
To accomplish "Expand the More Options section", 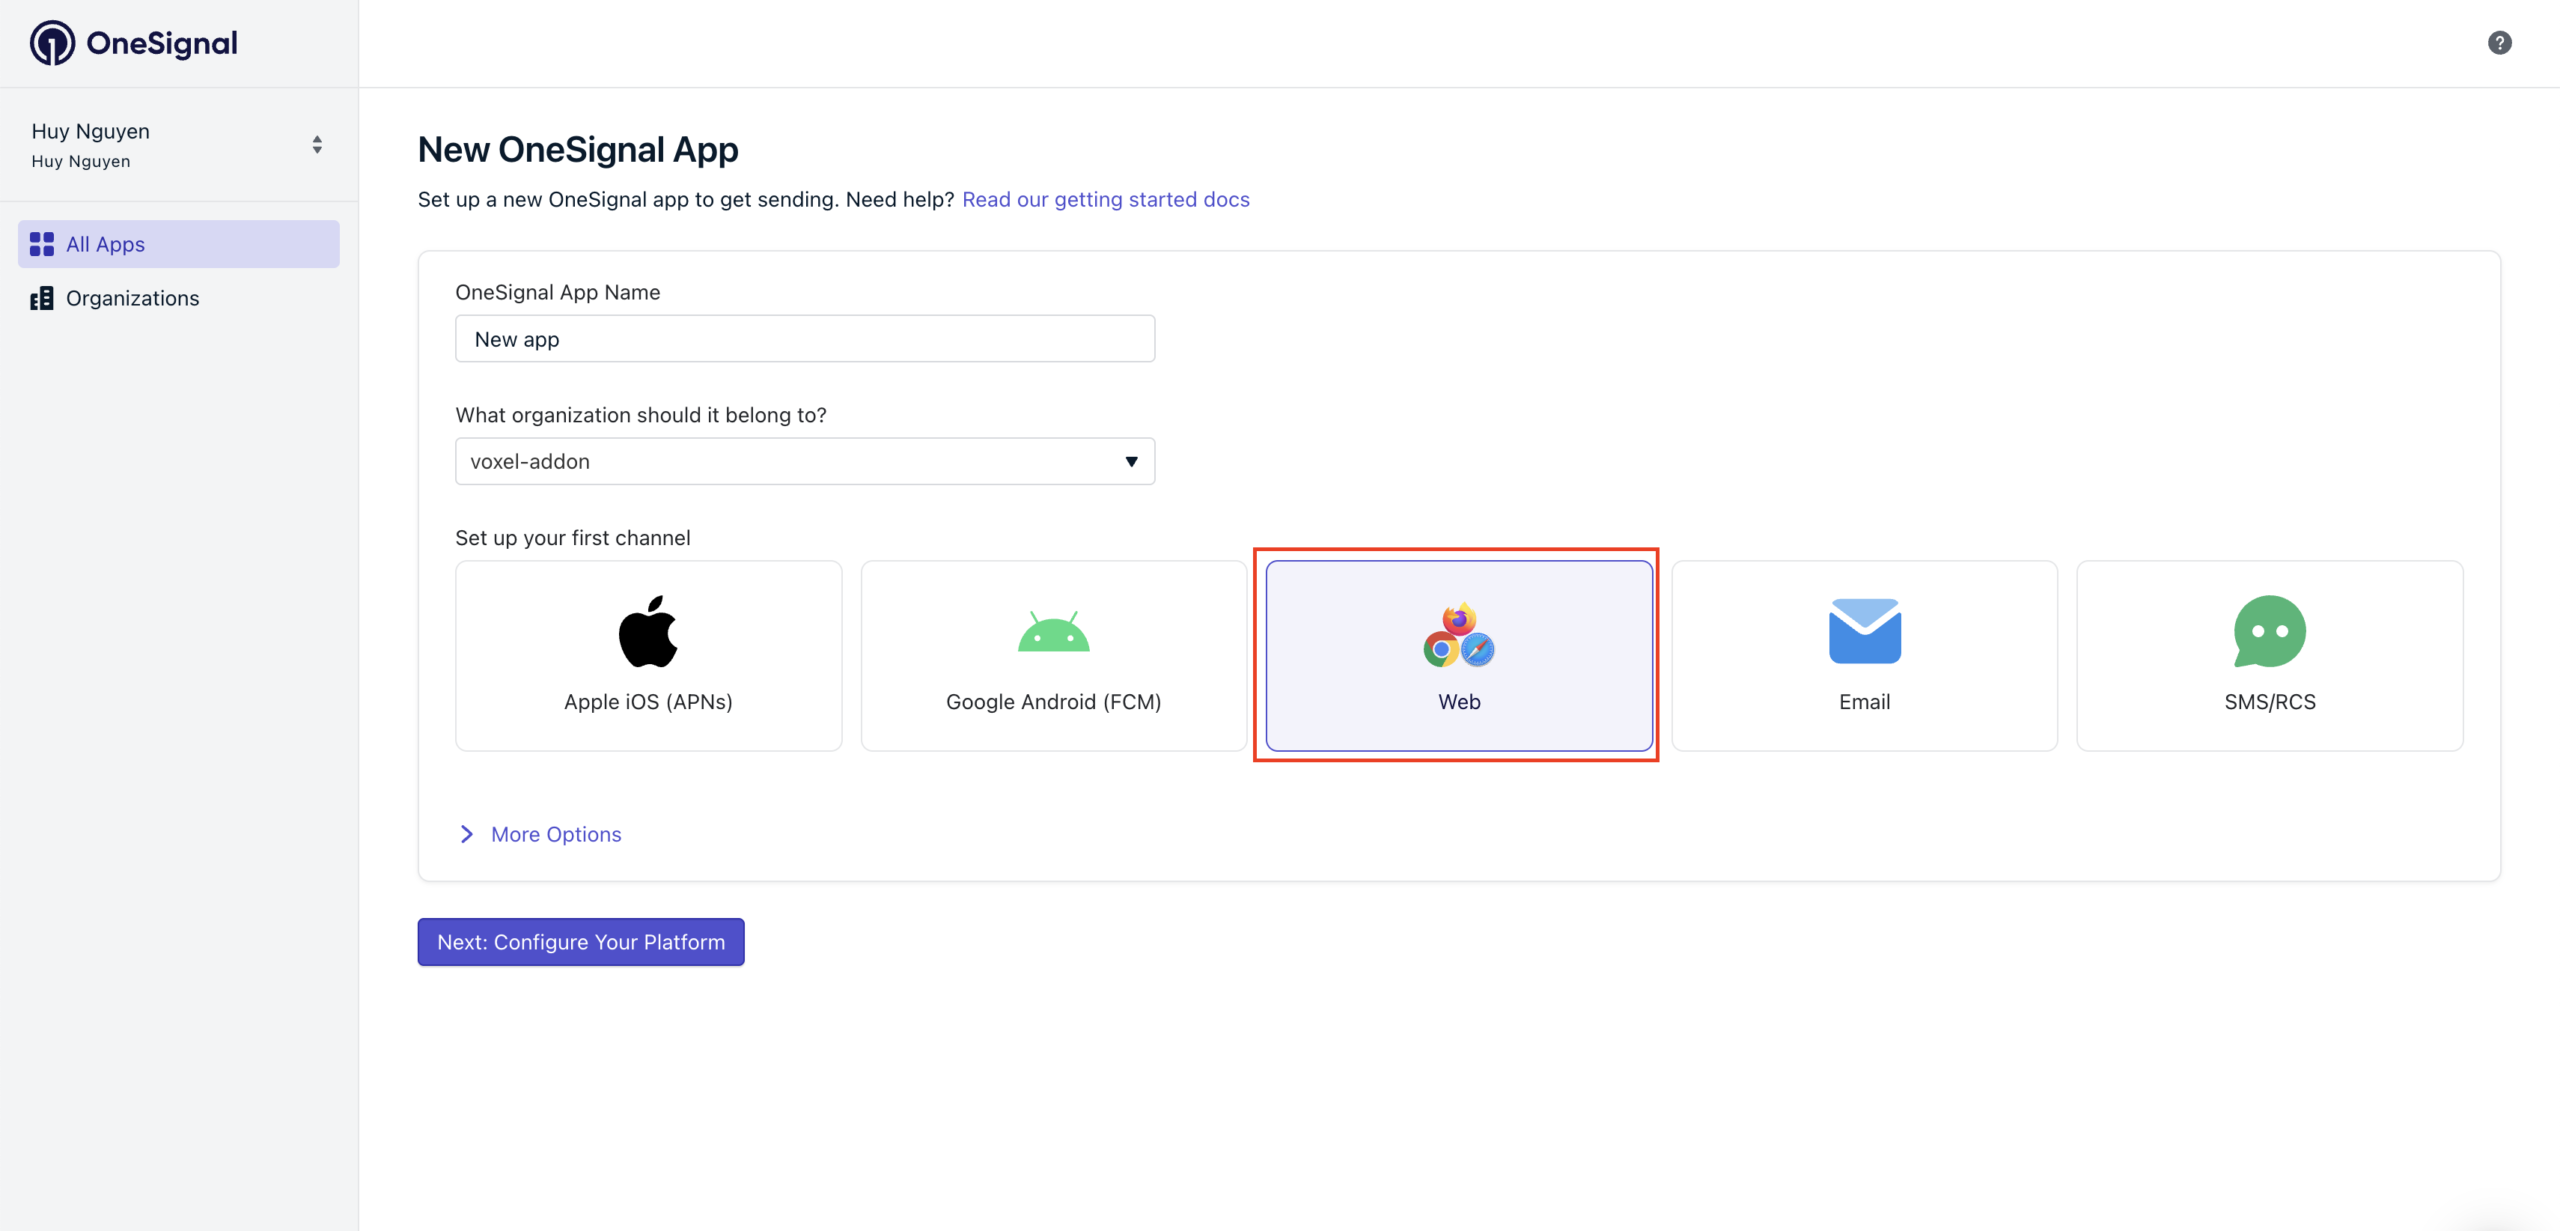I will tap(555, 834).
